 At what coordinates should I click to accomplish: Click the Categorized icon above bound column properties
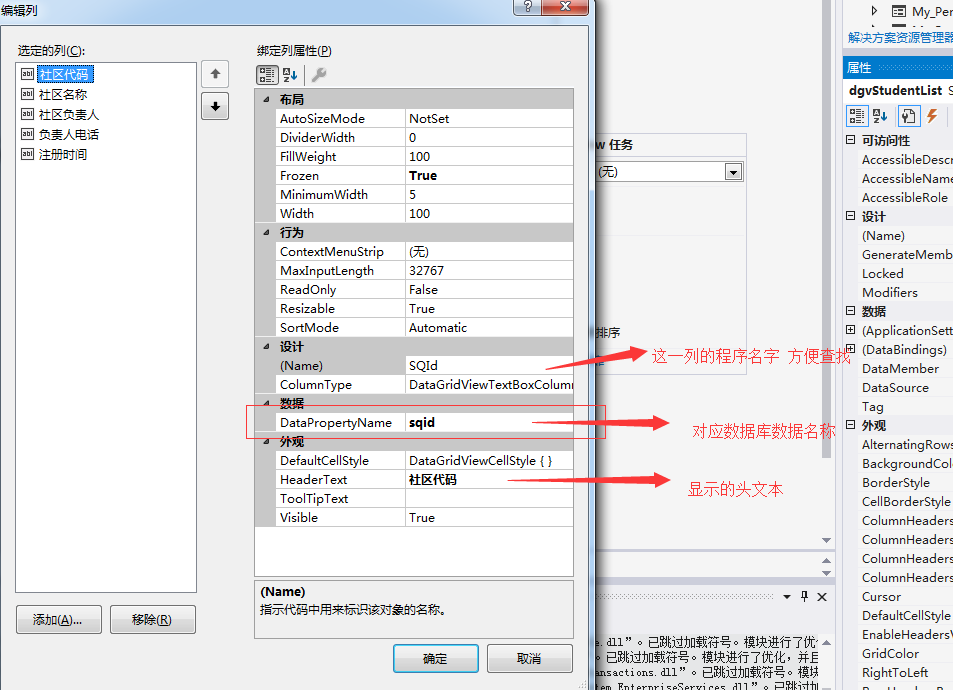click(266, 76)
